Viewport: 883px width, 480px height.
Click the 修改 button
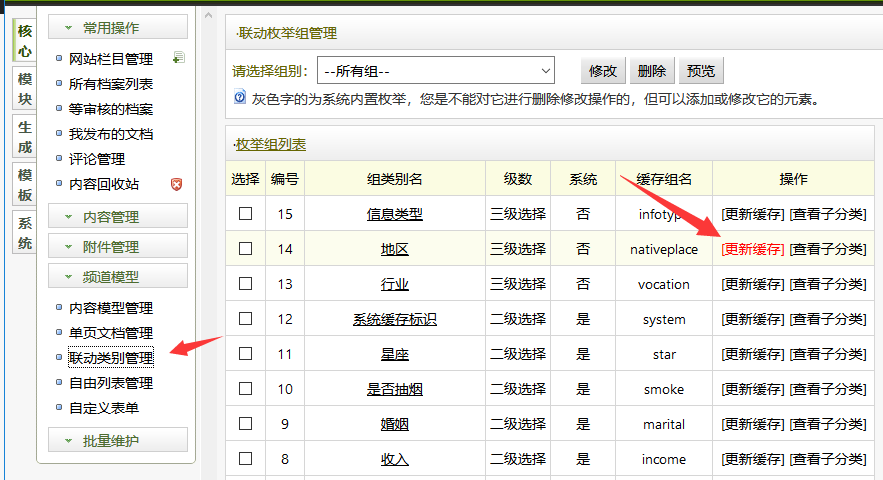click(x=603, y=70)
